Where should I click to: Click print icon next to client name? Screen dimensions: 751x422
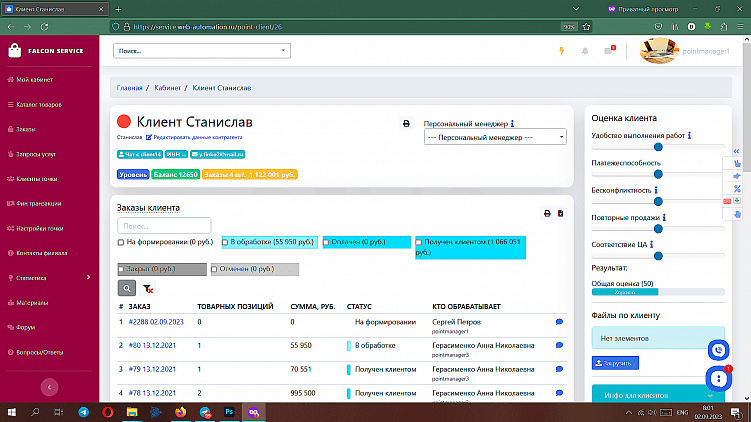406,123
